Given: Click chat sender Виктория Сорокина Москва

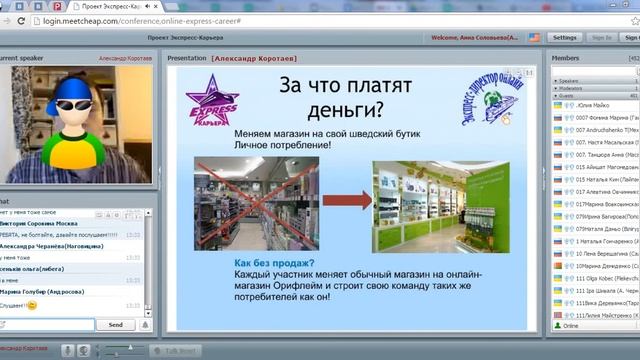Looking at the screenshot, I should (39, 224).
